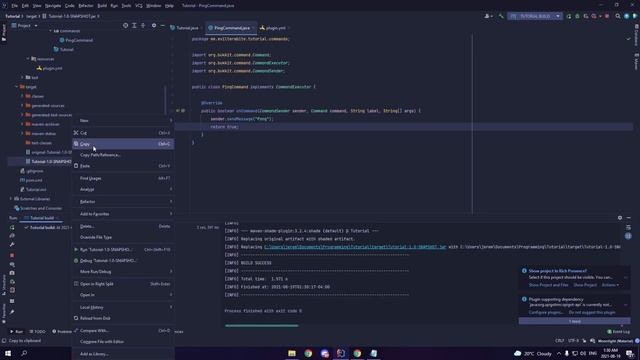Click the run green arrow in top toolbar
The height and width of the screenshot is (360, 640).
tap(569, 16)
